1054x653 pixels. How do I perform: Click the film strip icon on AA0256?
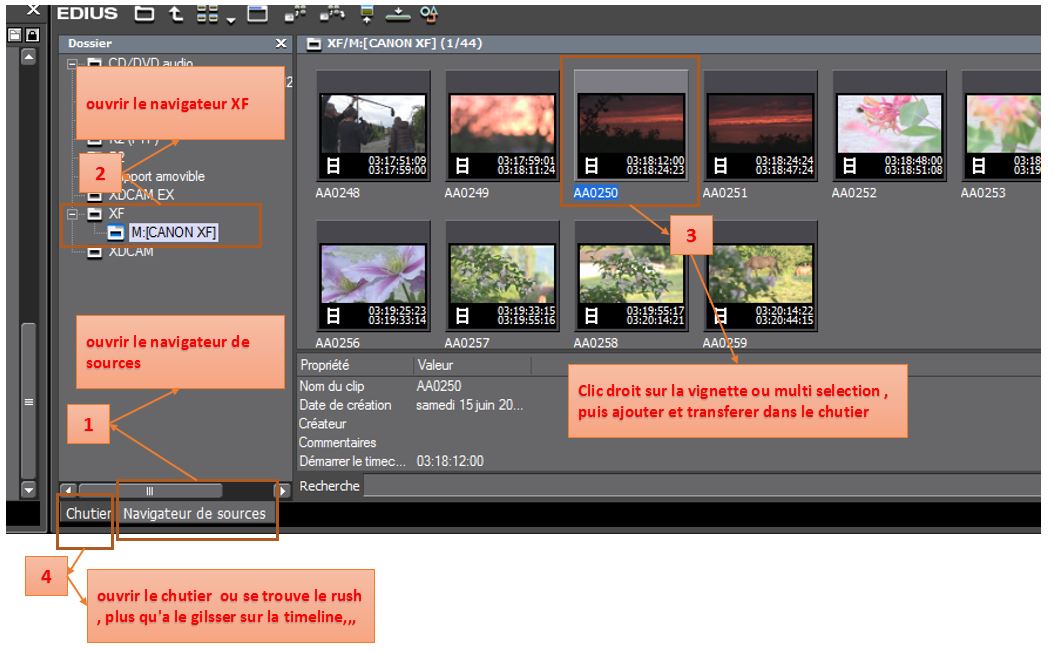[333, 315]
